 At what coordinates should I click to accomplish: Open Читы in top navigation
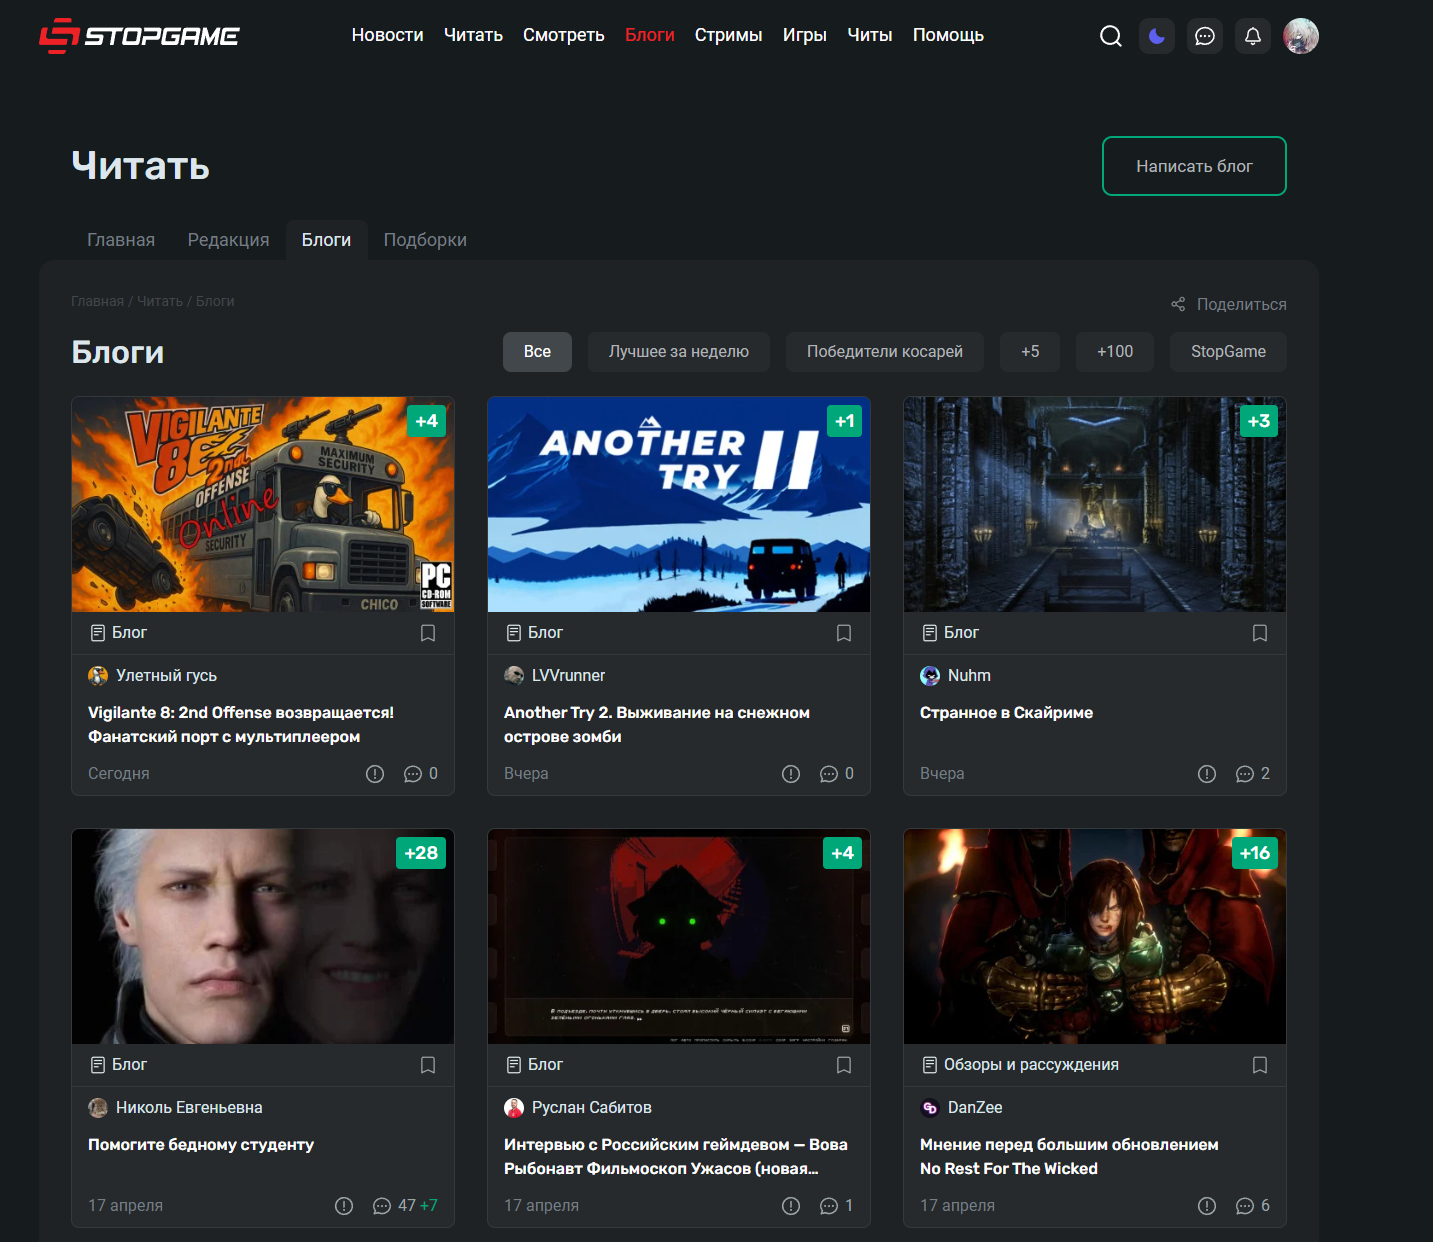click(x=870, y=35)
